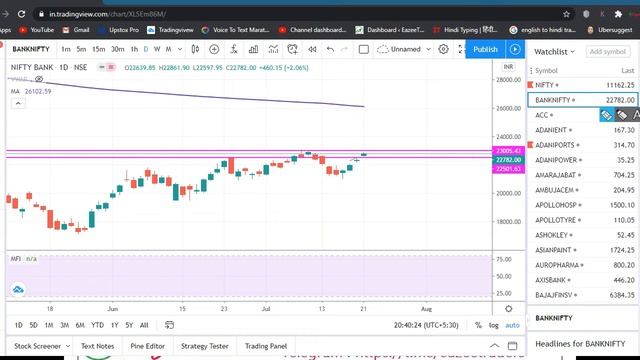
Task: Select the 1m timeframe
Action: [x=66, y=49]
